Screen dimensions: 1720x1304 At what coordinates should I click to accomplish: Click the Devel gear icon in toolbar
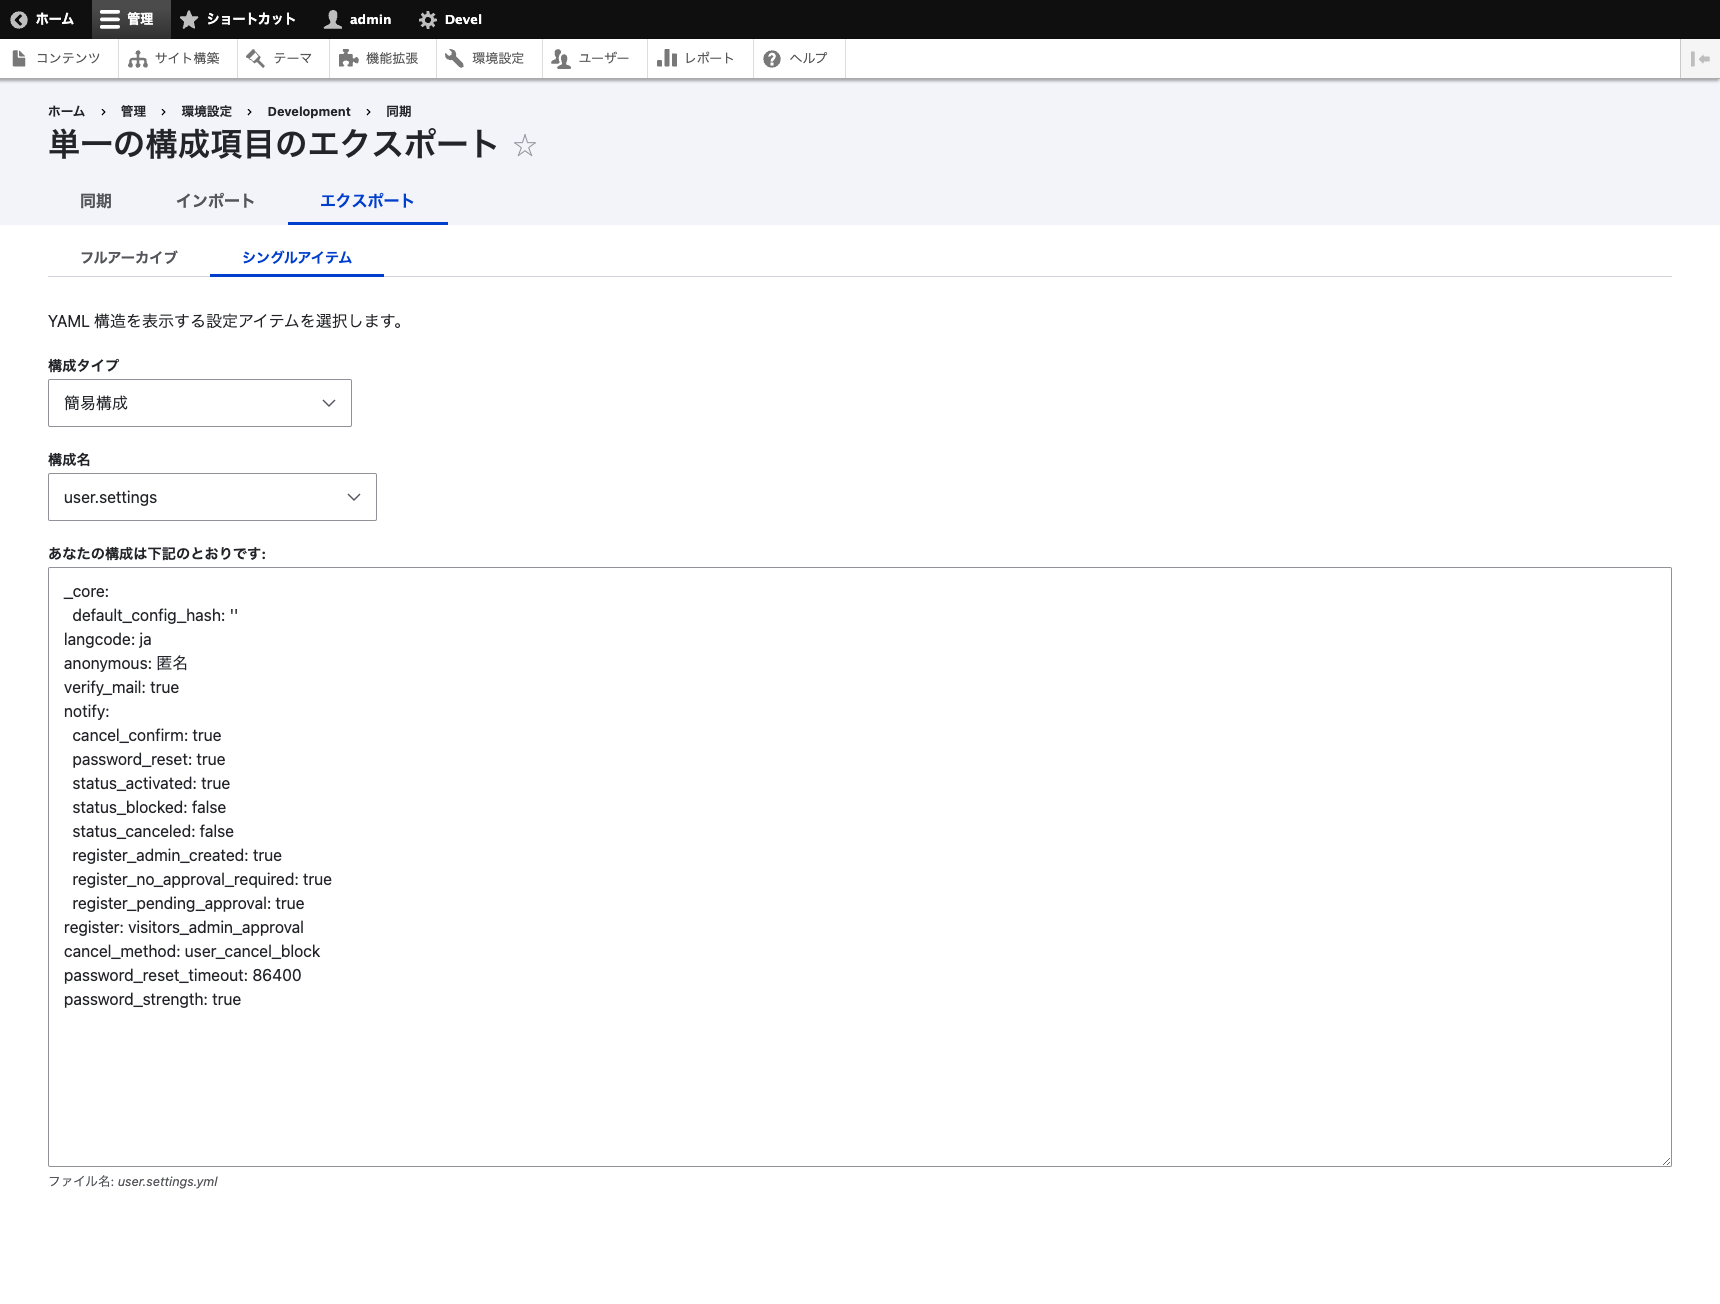(428, 20)
